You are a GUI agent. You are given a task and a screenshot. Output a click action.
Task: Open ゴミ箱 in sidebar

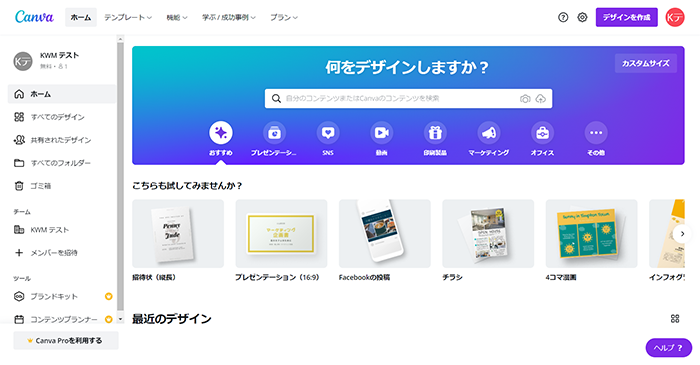tap(62, 186)
